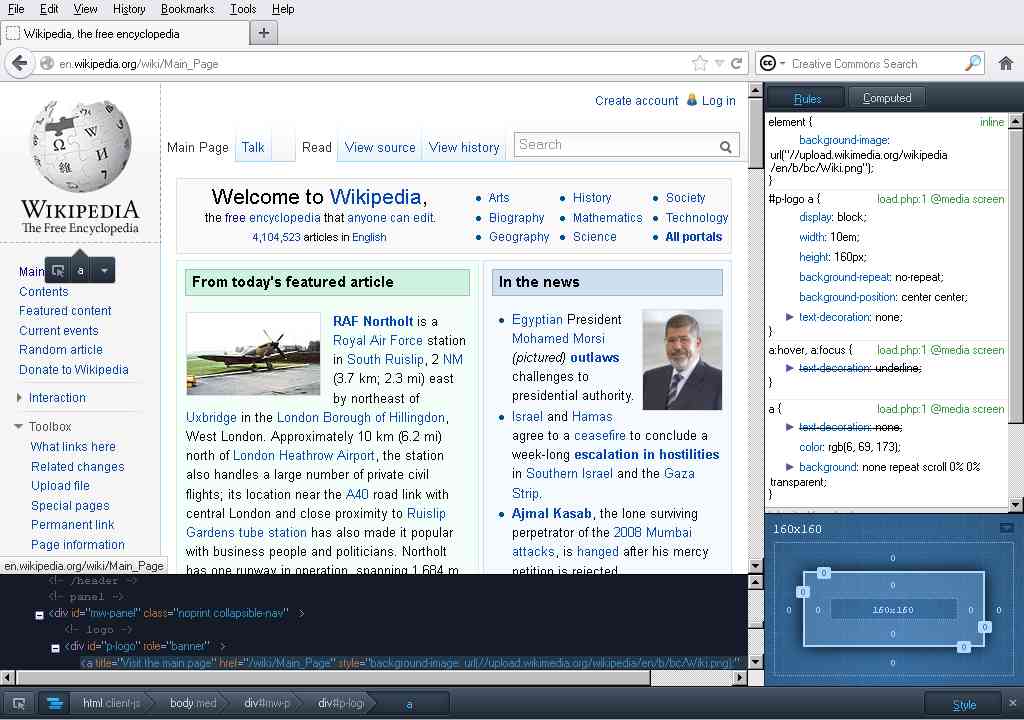Click the Log in link
The image size is (1024, 720).
pos(718,101)
